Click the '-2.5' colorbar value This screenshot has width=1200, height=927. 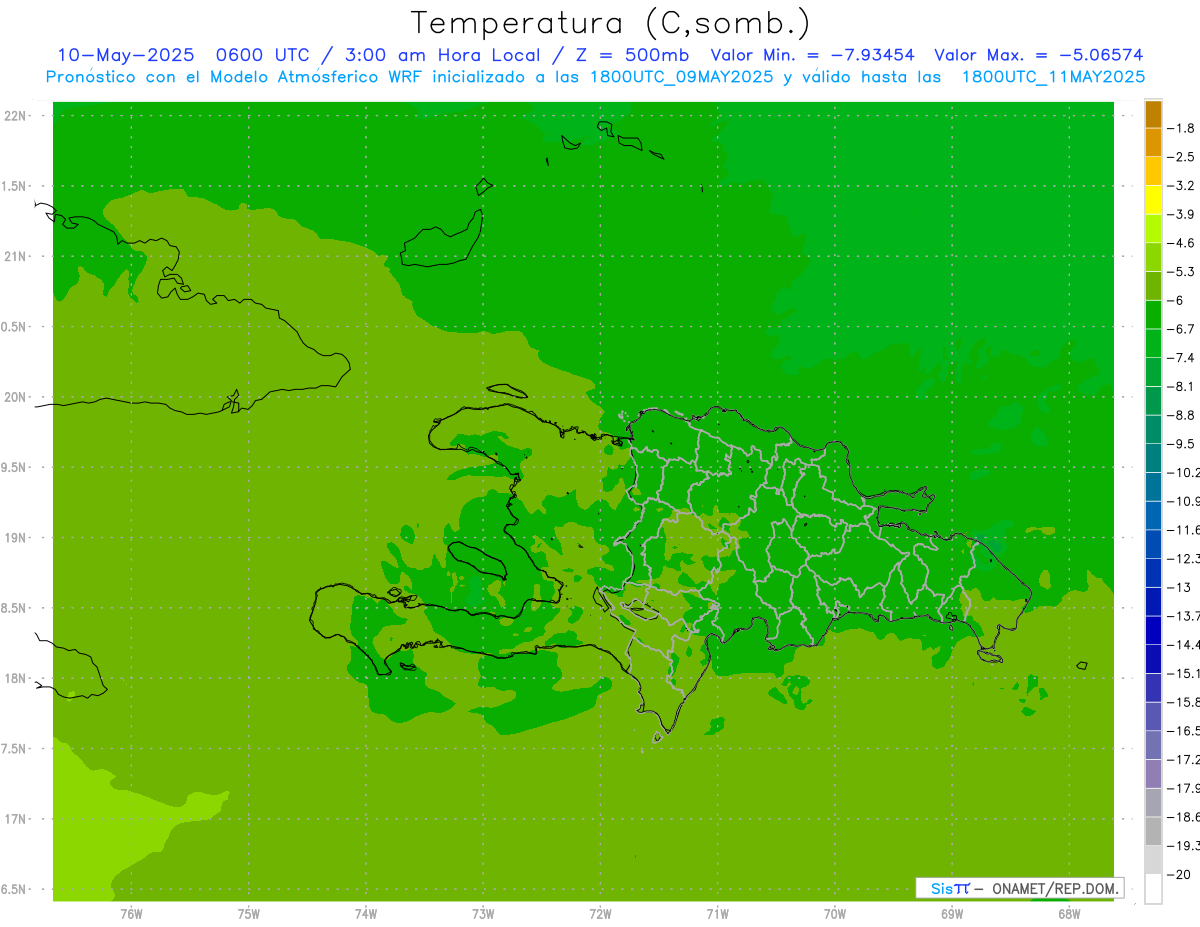[x=1180, y=157]
